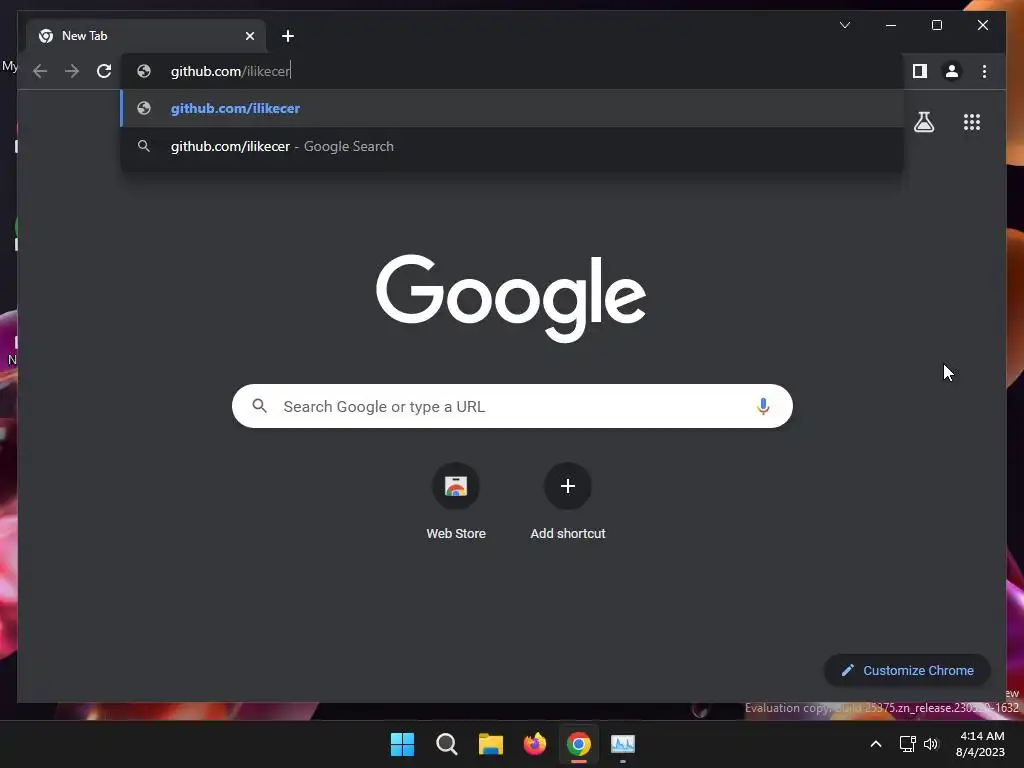Click the Customize Chrome button
The height and width of the screenshot is (768, 1024).
tap(907, 671)
